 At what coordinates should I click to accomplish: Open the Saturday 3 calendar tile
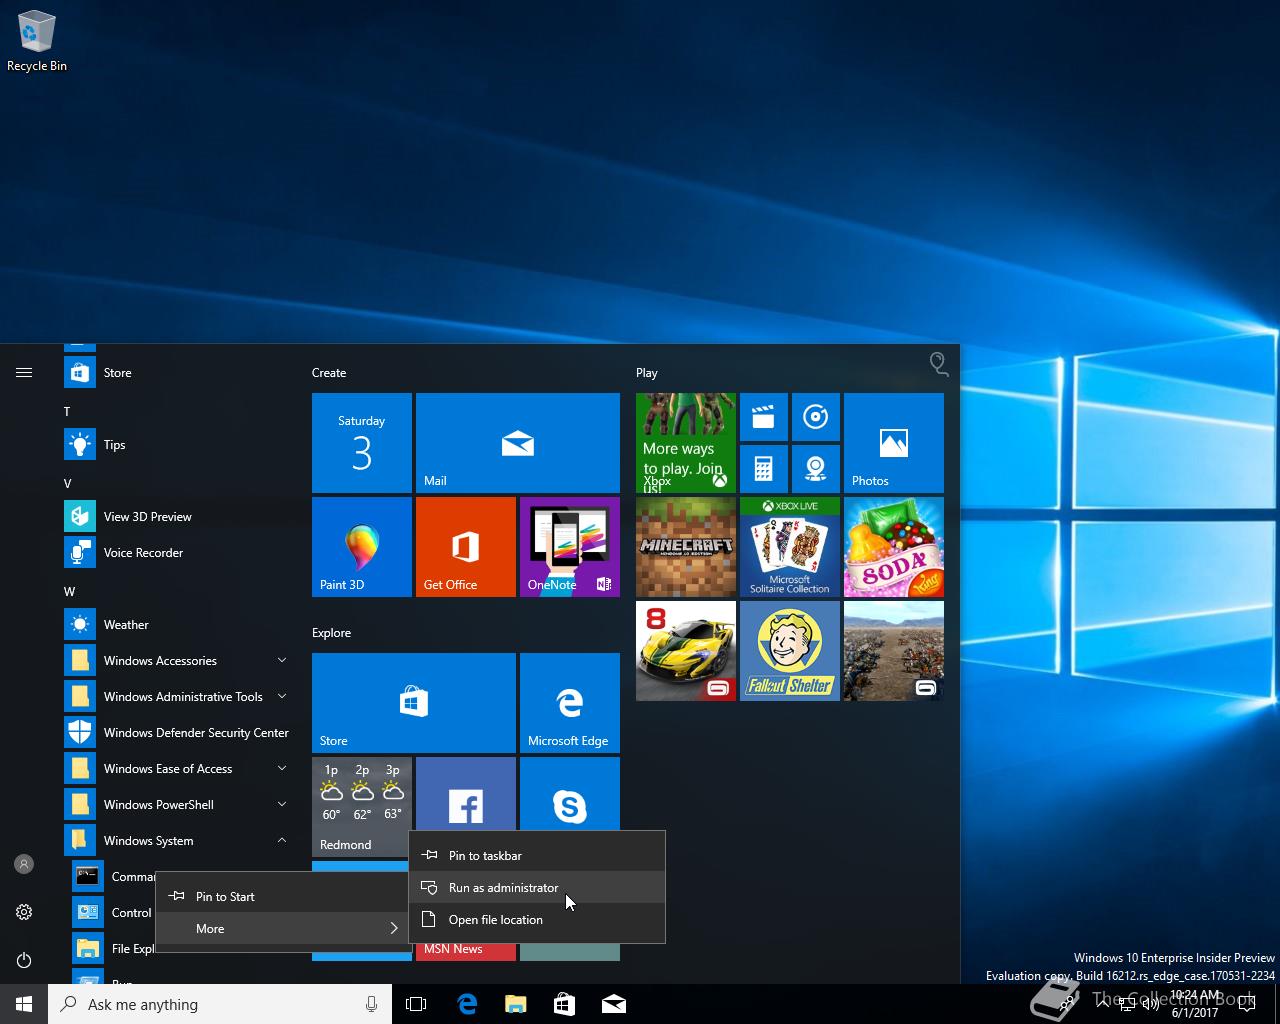coord(362,443)
